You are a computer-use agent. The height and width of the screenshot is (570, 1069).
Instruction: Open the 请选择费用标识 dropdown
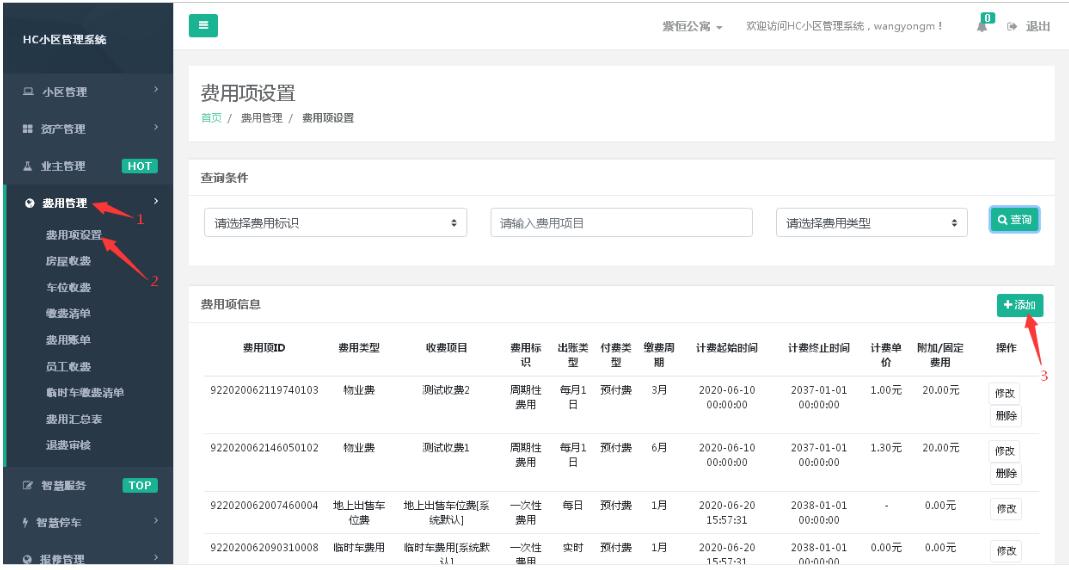pyautogui.click(x=335, y=224)
